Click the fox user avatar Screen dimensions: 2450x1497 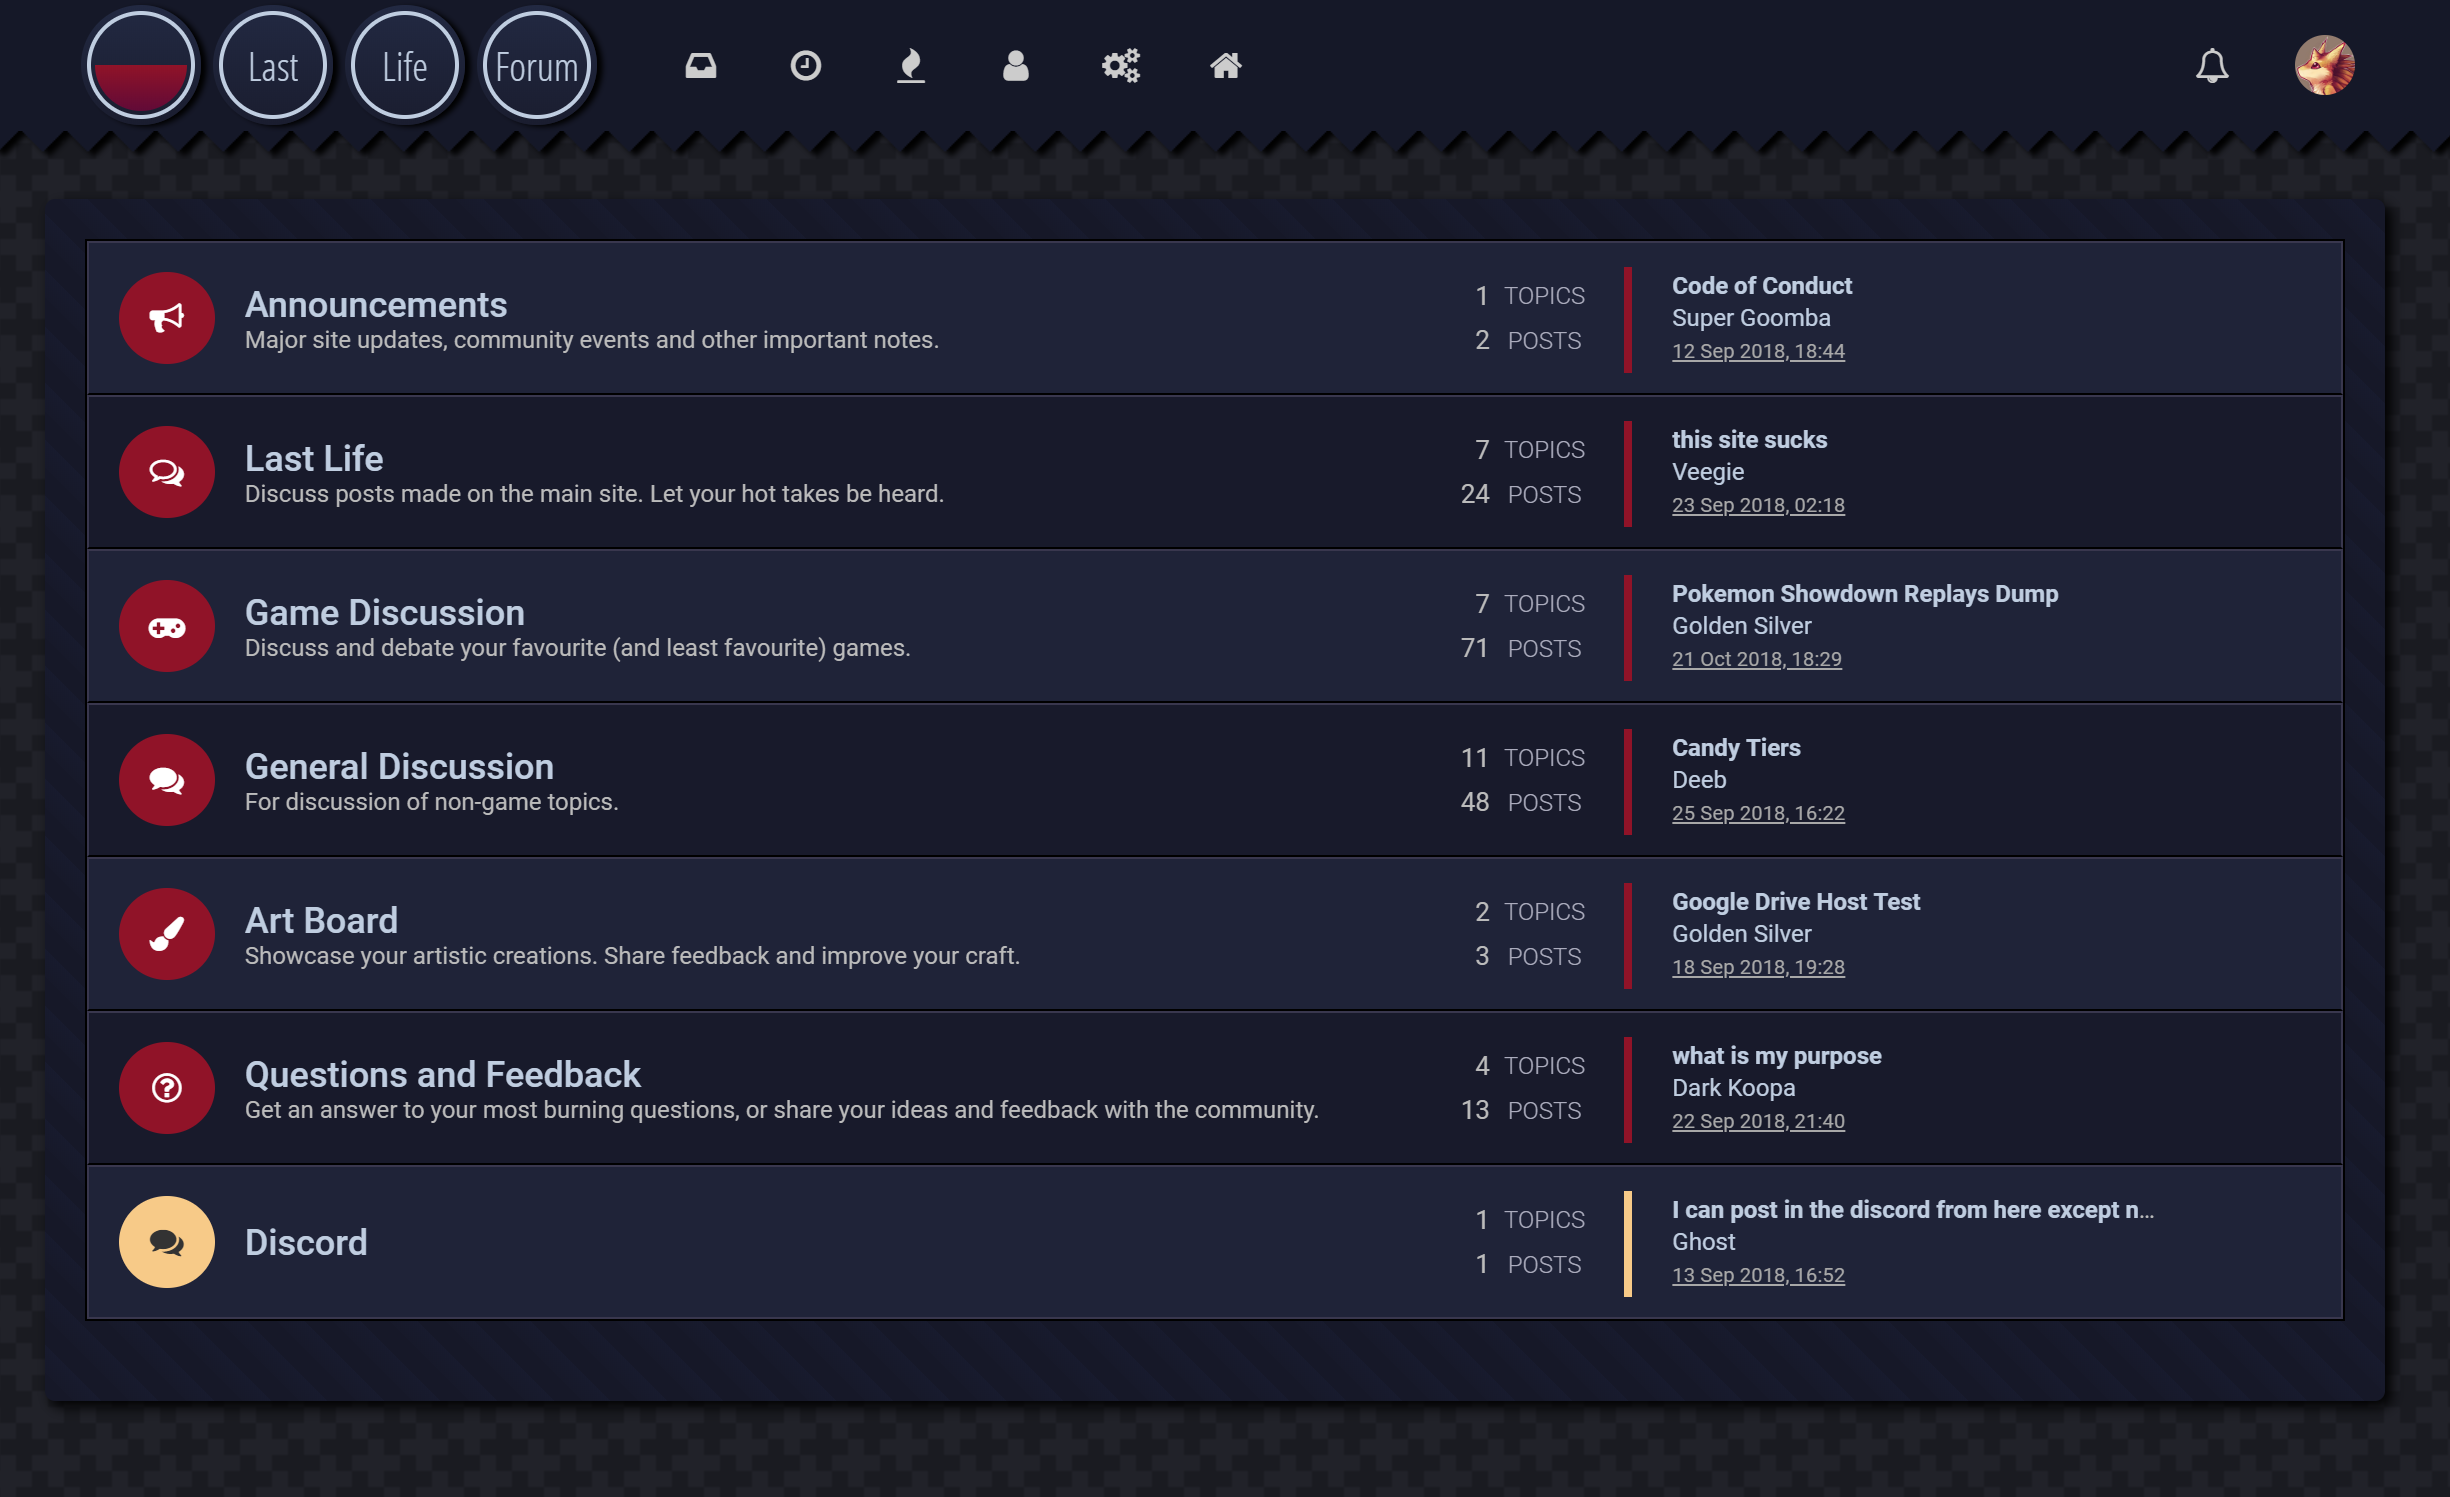point(2323,66)
